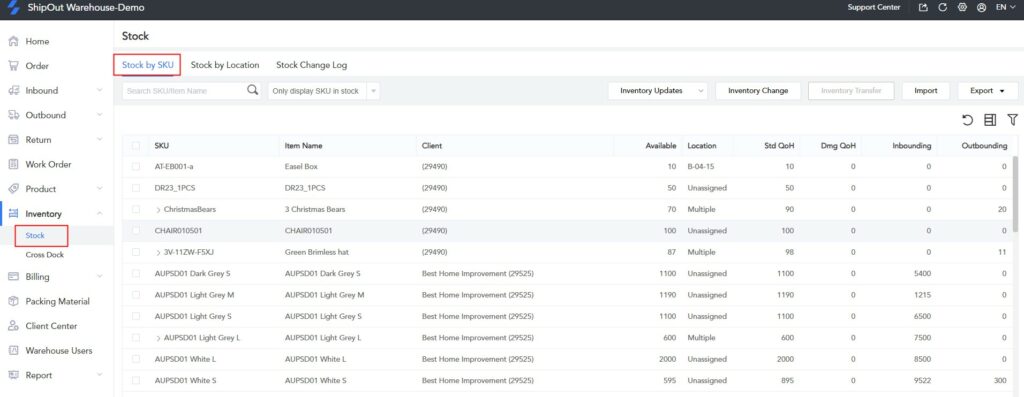The width and height of the screenshot is (1024, 397).
Task: Click the Import button
Action: click(x=926, y=91)
